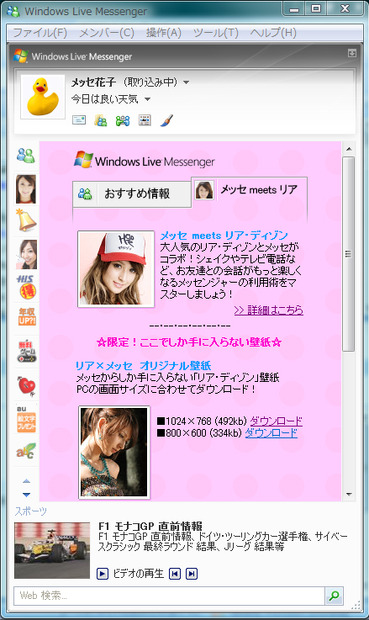Viewport: 369px width, 620px height.
Task: Open the email inbox envelope icon
Action: [79, 120]
